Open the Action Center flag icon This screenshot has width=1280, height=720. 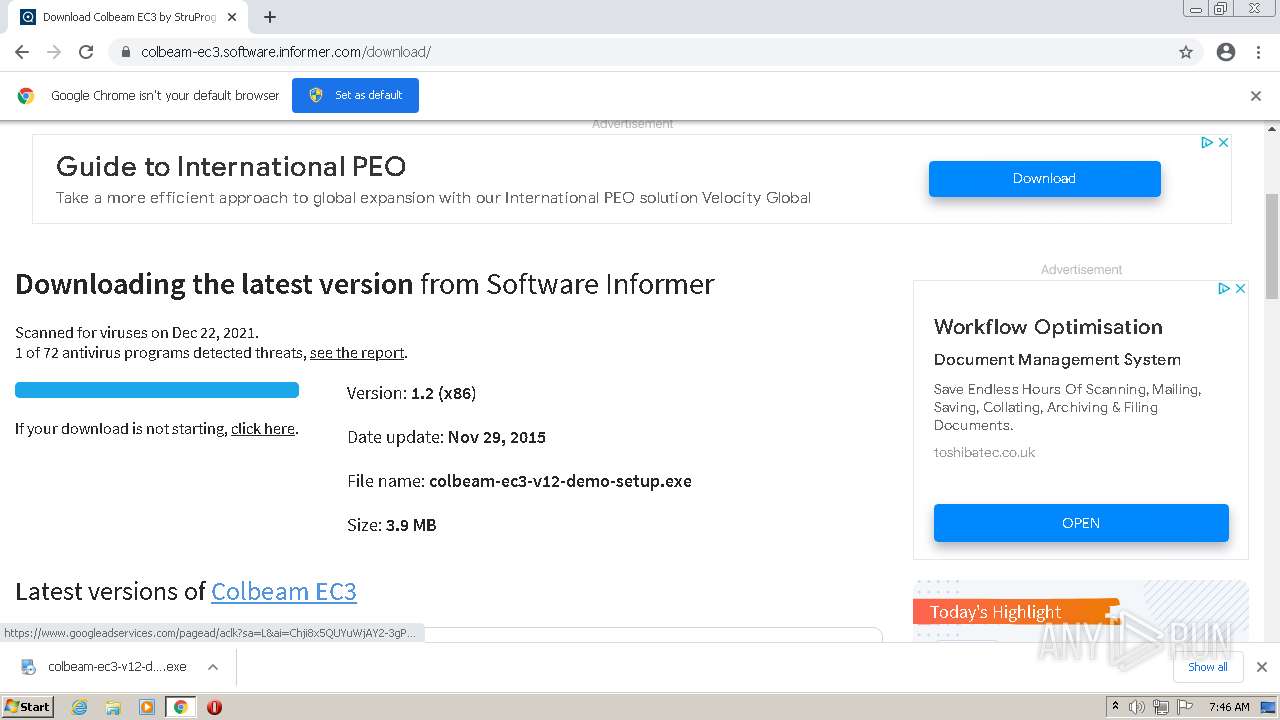tap(1184, 707)
